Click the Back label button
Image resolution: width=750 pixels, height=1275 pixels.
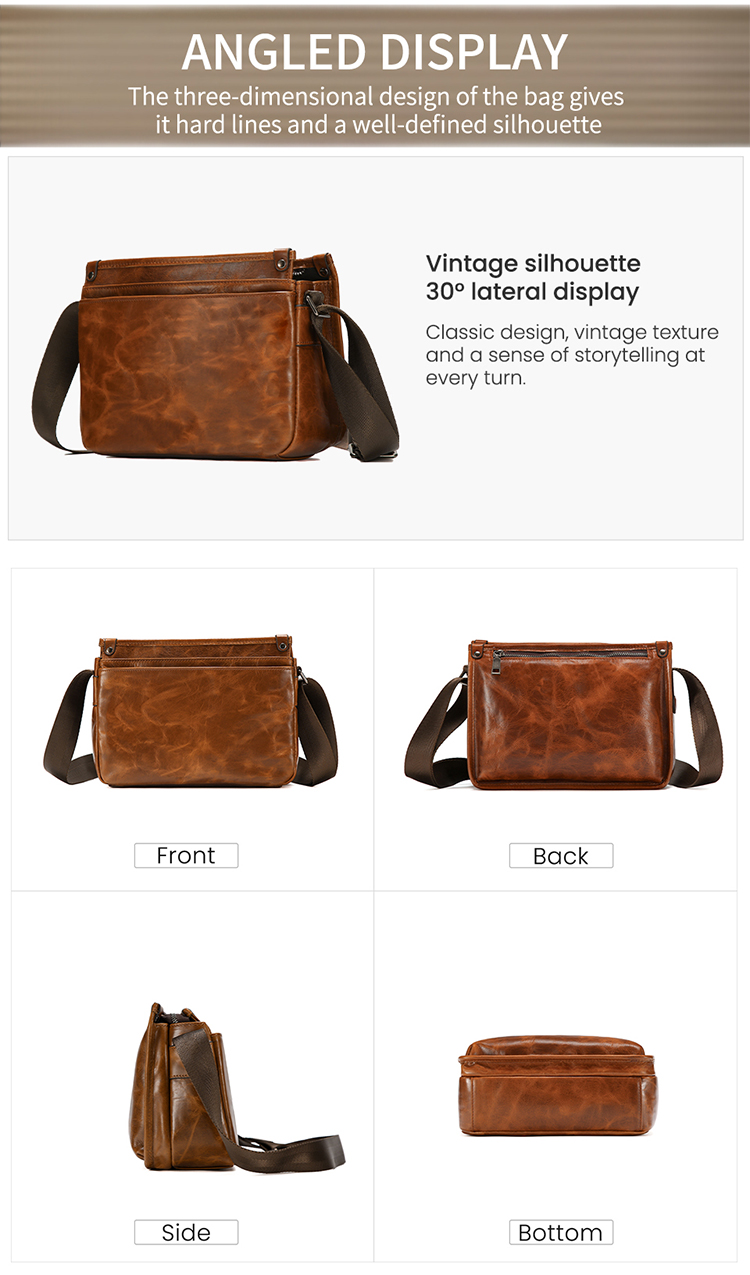coord(561,855)
